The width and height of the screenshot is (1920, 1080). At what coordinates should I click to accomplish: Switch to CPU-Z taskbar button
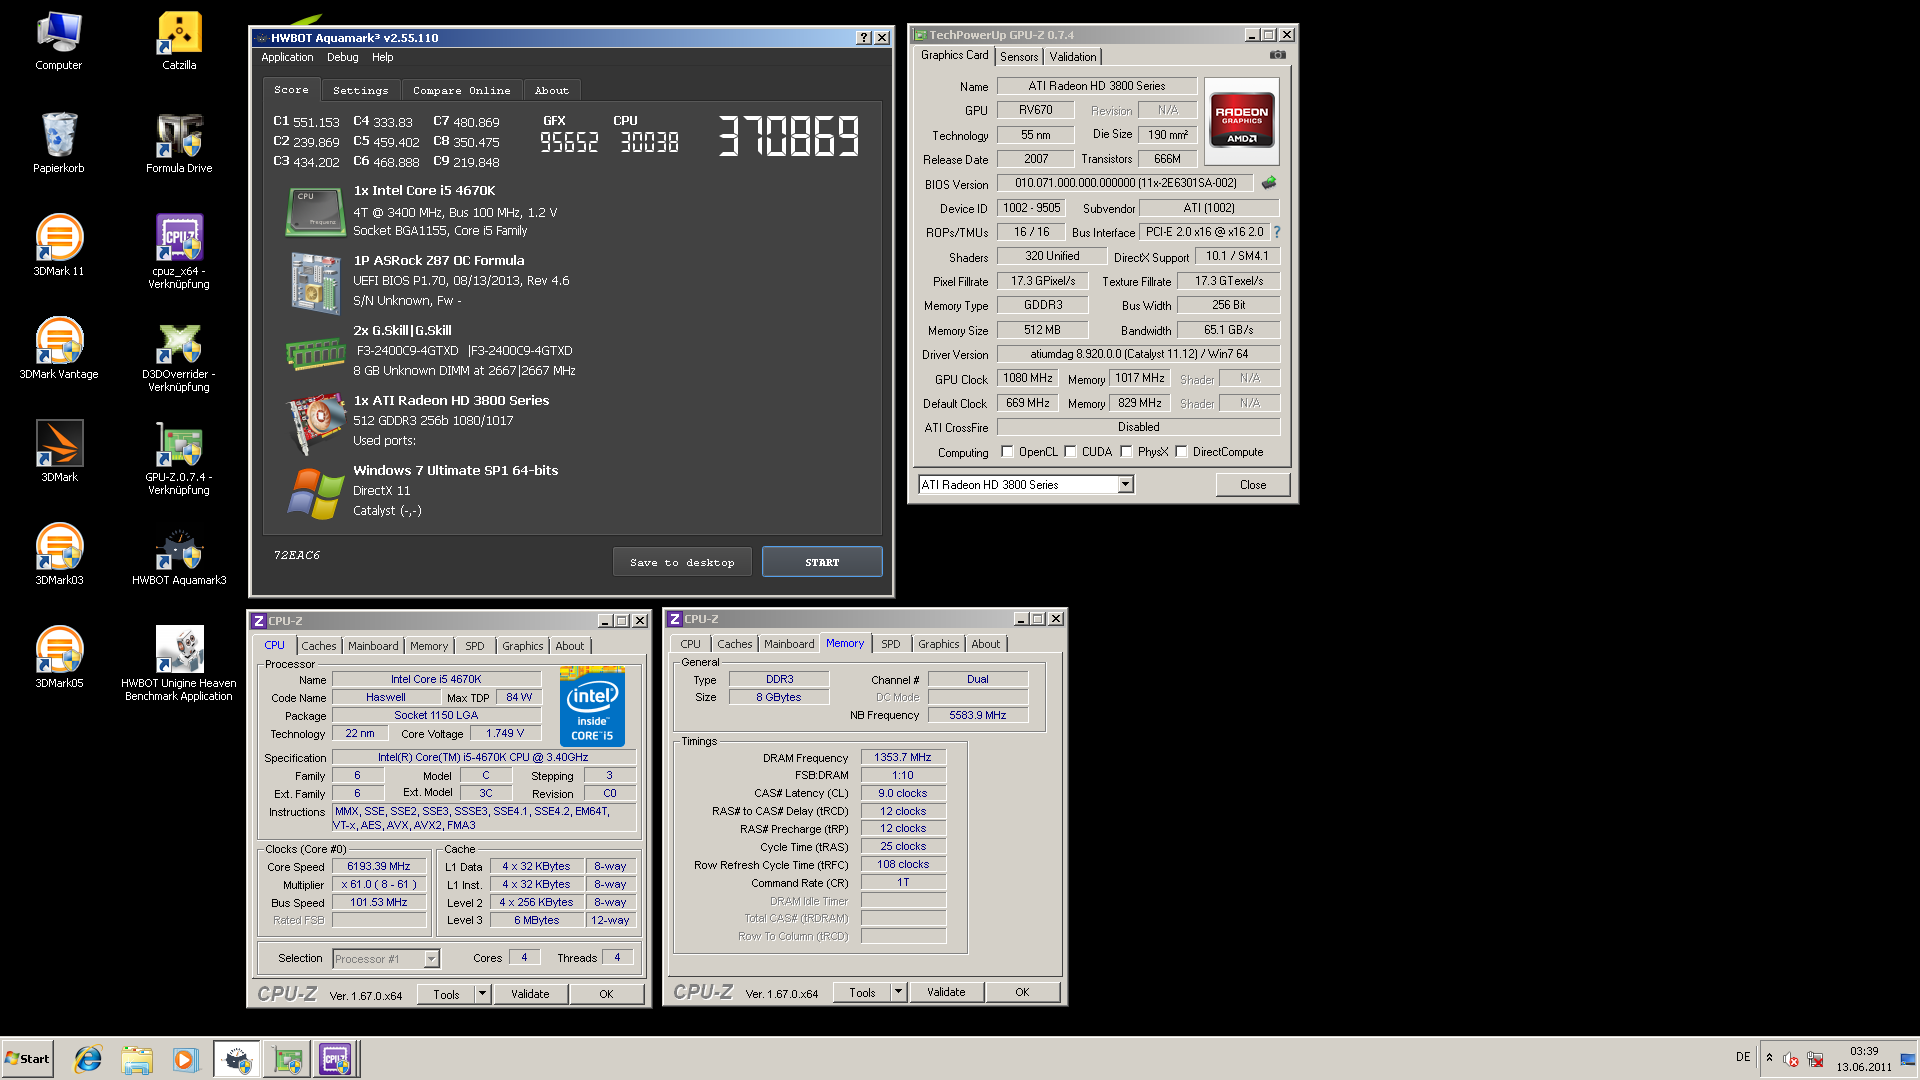[x=335, y=1059]
